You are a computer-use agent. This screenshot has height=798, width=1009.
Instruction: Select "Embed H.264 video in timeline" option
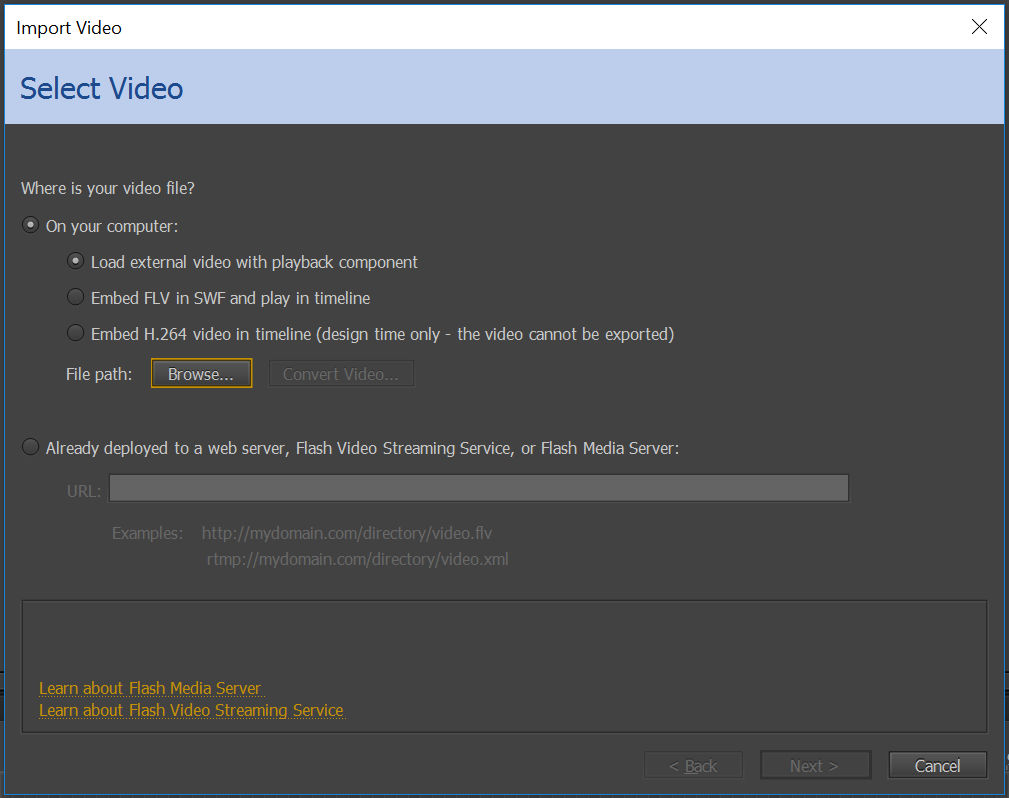[76, 332]
